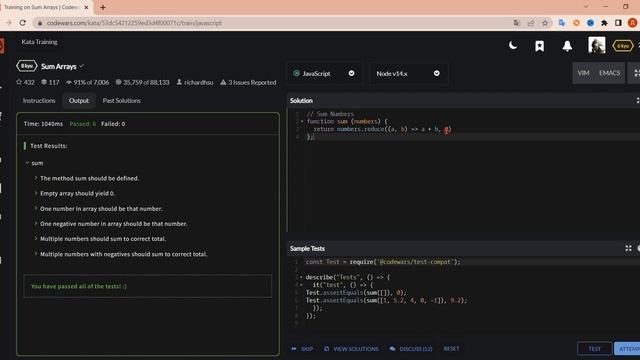
Task: Expand 'One negative number in array' result
Action: tap(36, 223)
